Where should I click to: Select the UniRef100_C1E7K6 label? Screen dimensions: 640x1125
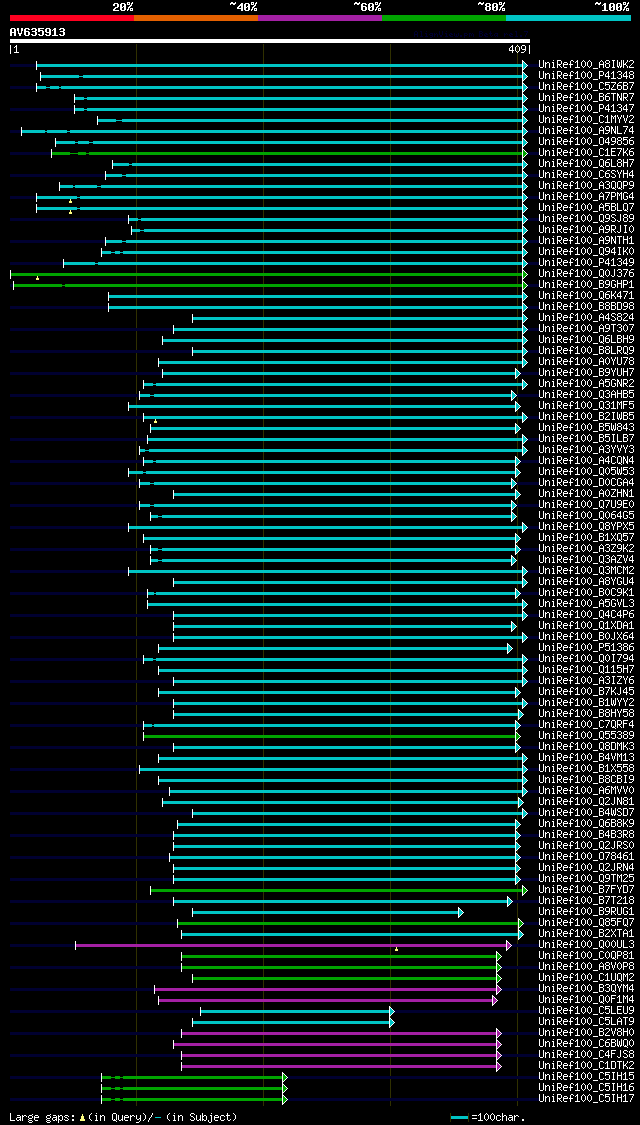tap(586, 153)
